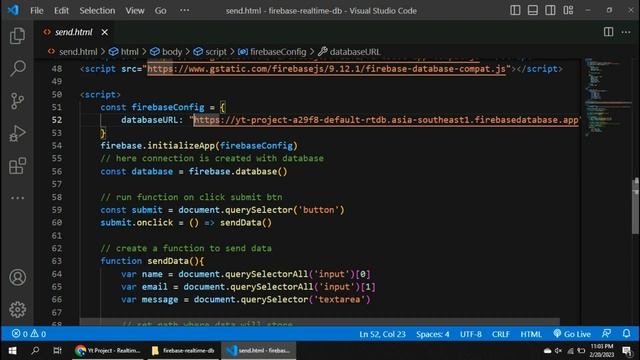Screen dimensions: 640x360
Task: Click the taskbar clock
Action: click(x=602, y=351)
